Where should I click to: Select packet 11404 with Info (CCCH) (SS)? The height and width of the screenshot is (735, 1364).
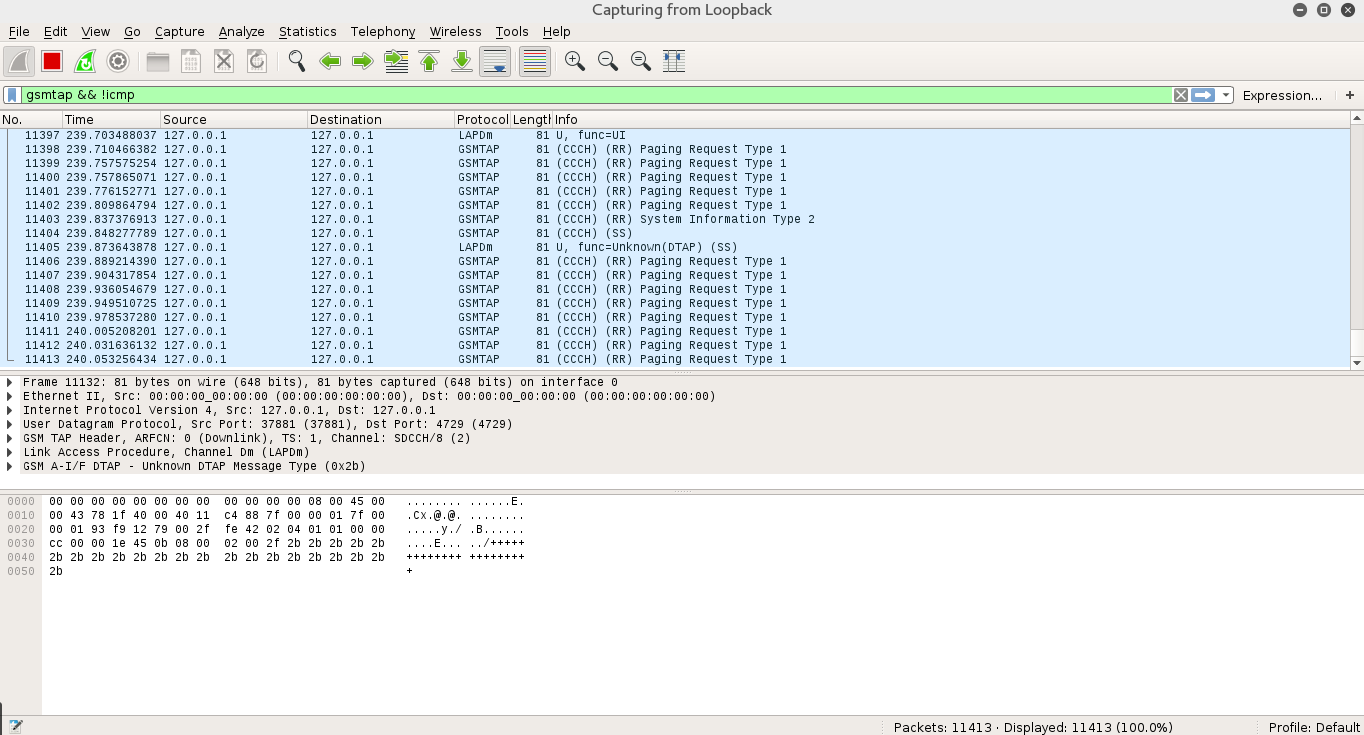click(x=675, y=233)
